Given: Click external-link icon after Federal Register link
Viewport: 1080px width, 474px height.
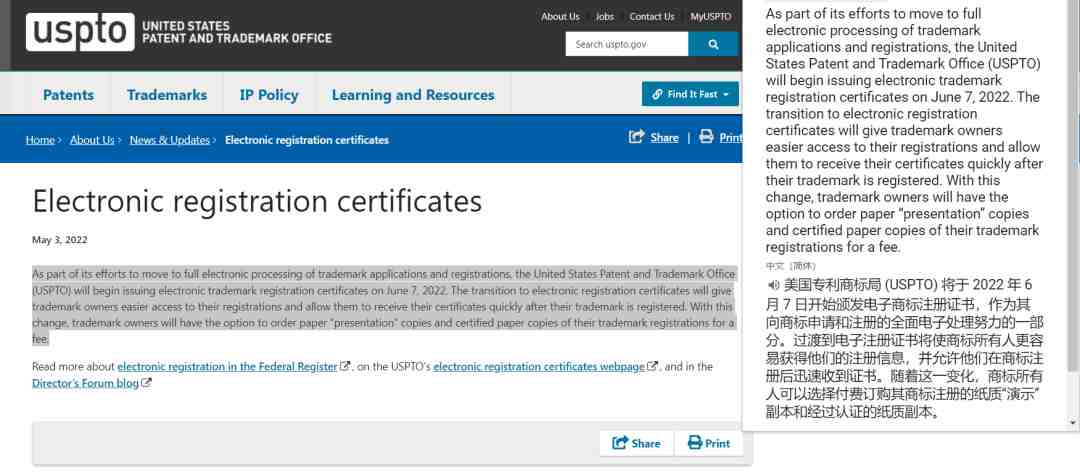Looking at the screenshot, I should point(346,366).
